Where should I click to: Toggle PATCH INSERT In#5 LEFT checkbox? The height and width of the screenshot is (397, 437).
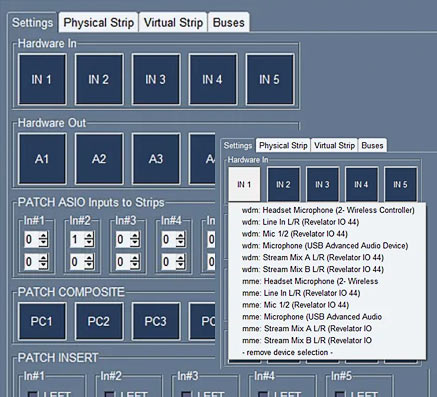point(340,394)
